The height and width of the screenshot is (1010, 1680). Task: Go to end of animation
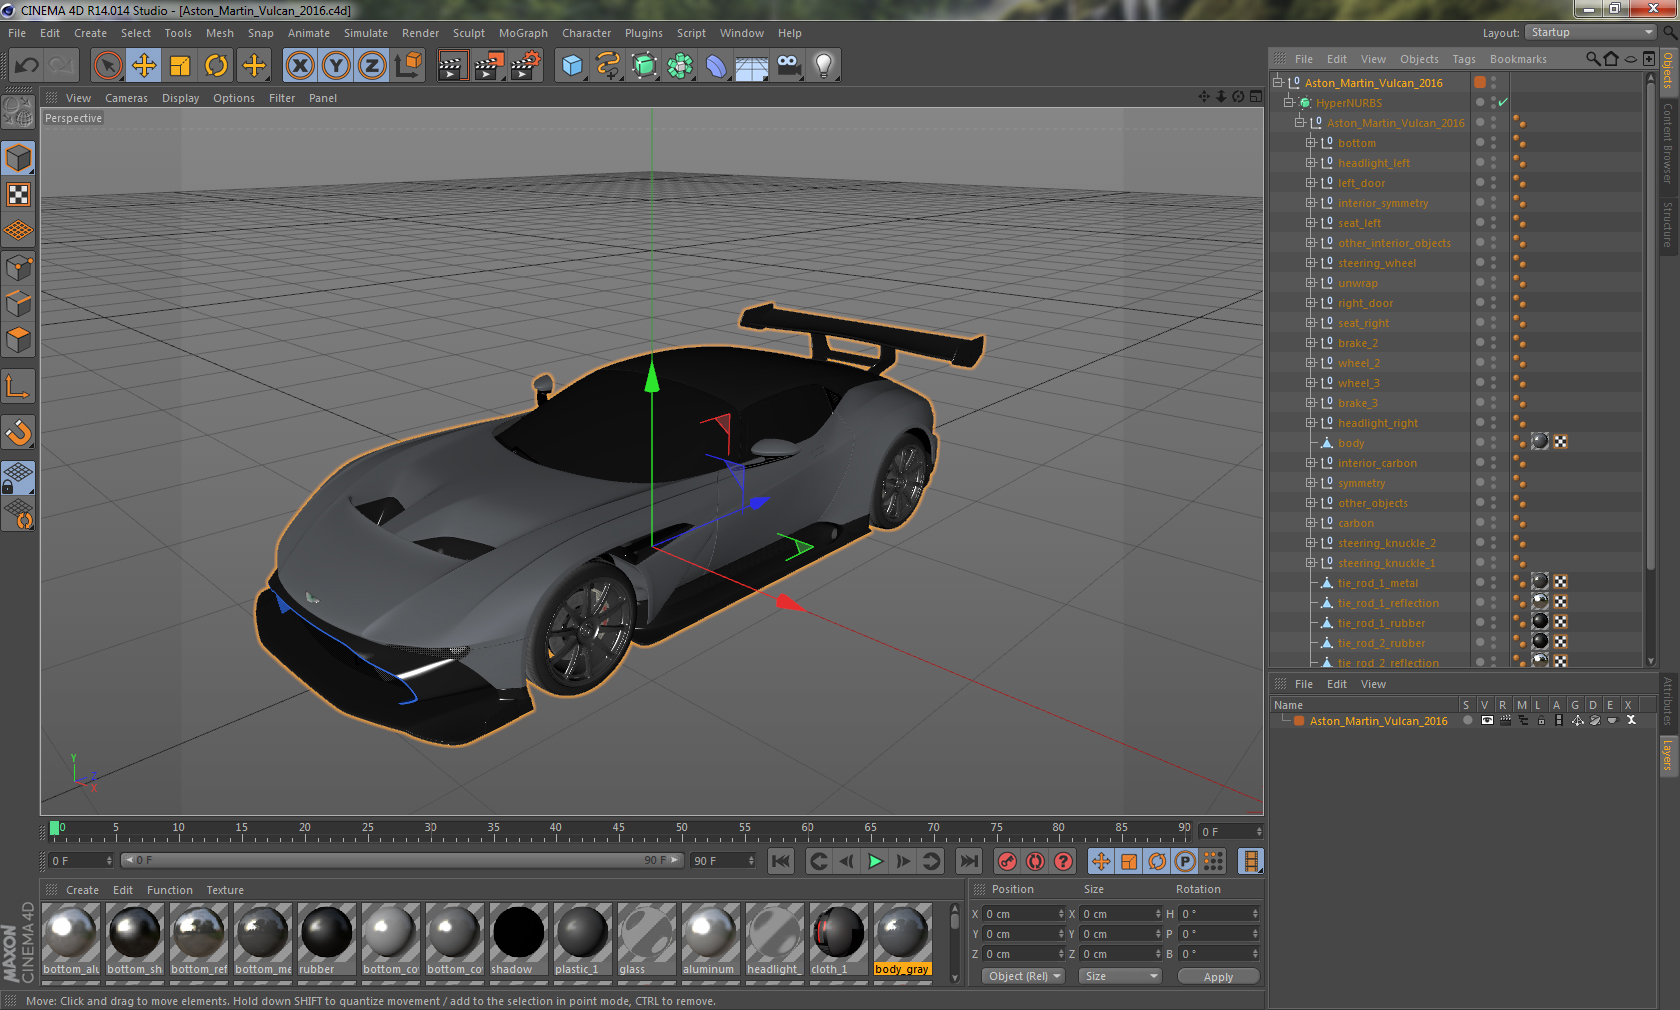point(969,861)
